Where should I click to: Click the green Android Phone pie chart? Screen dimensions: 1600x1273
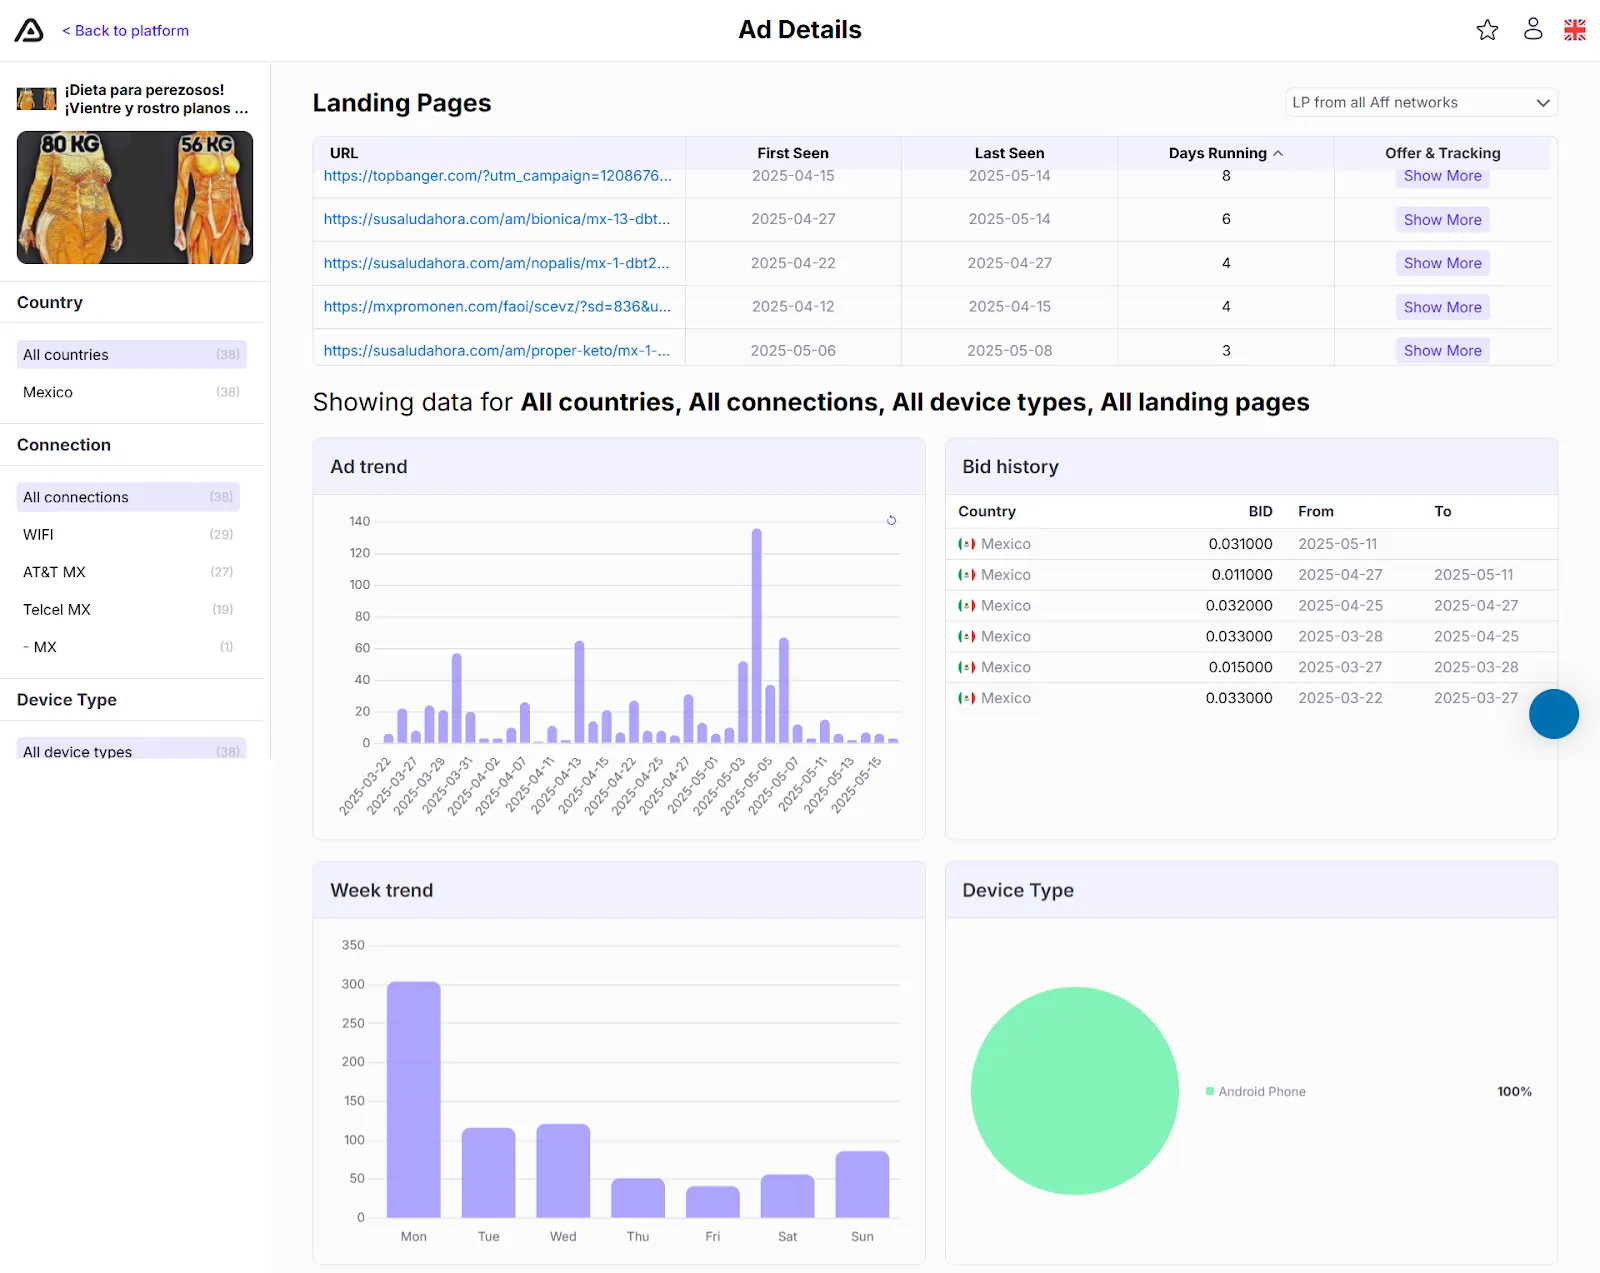(x=1075, y=1091)
